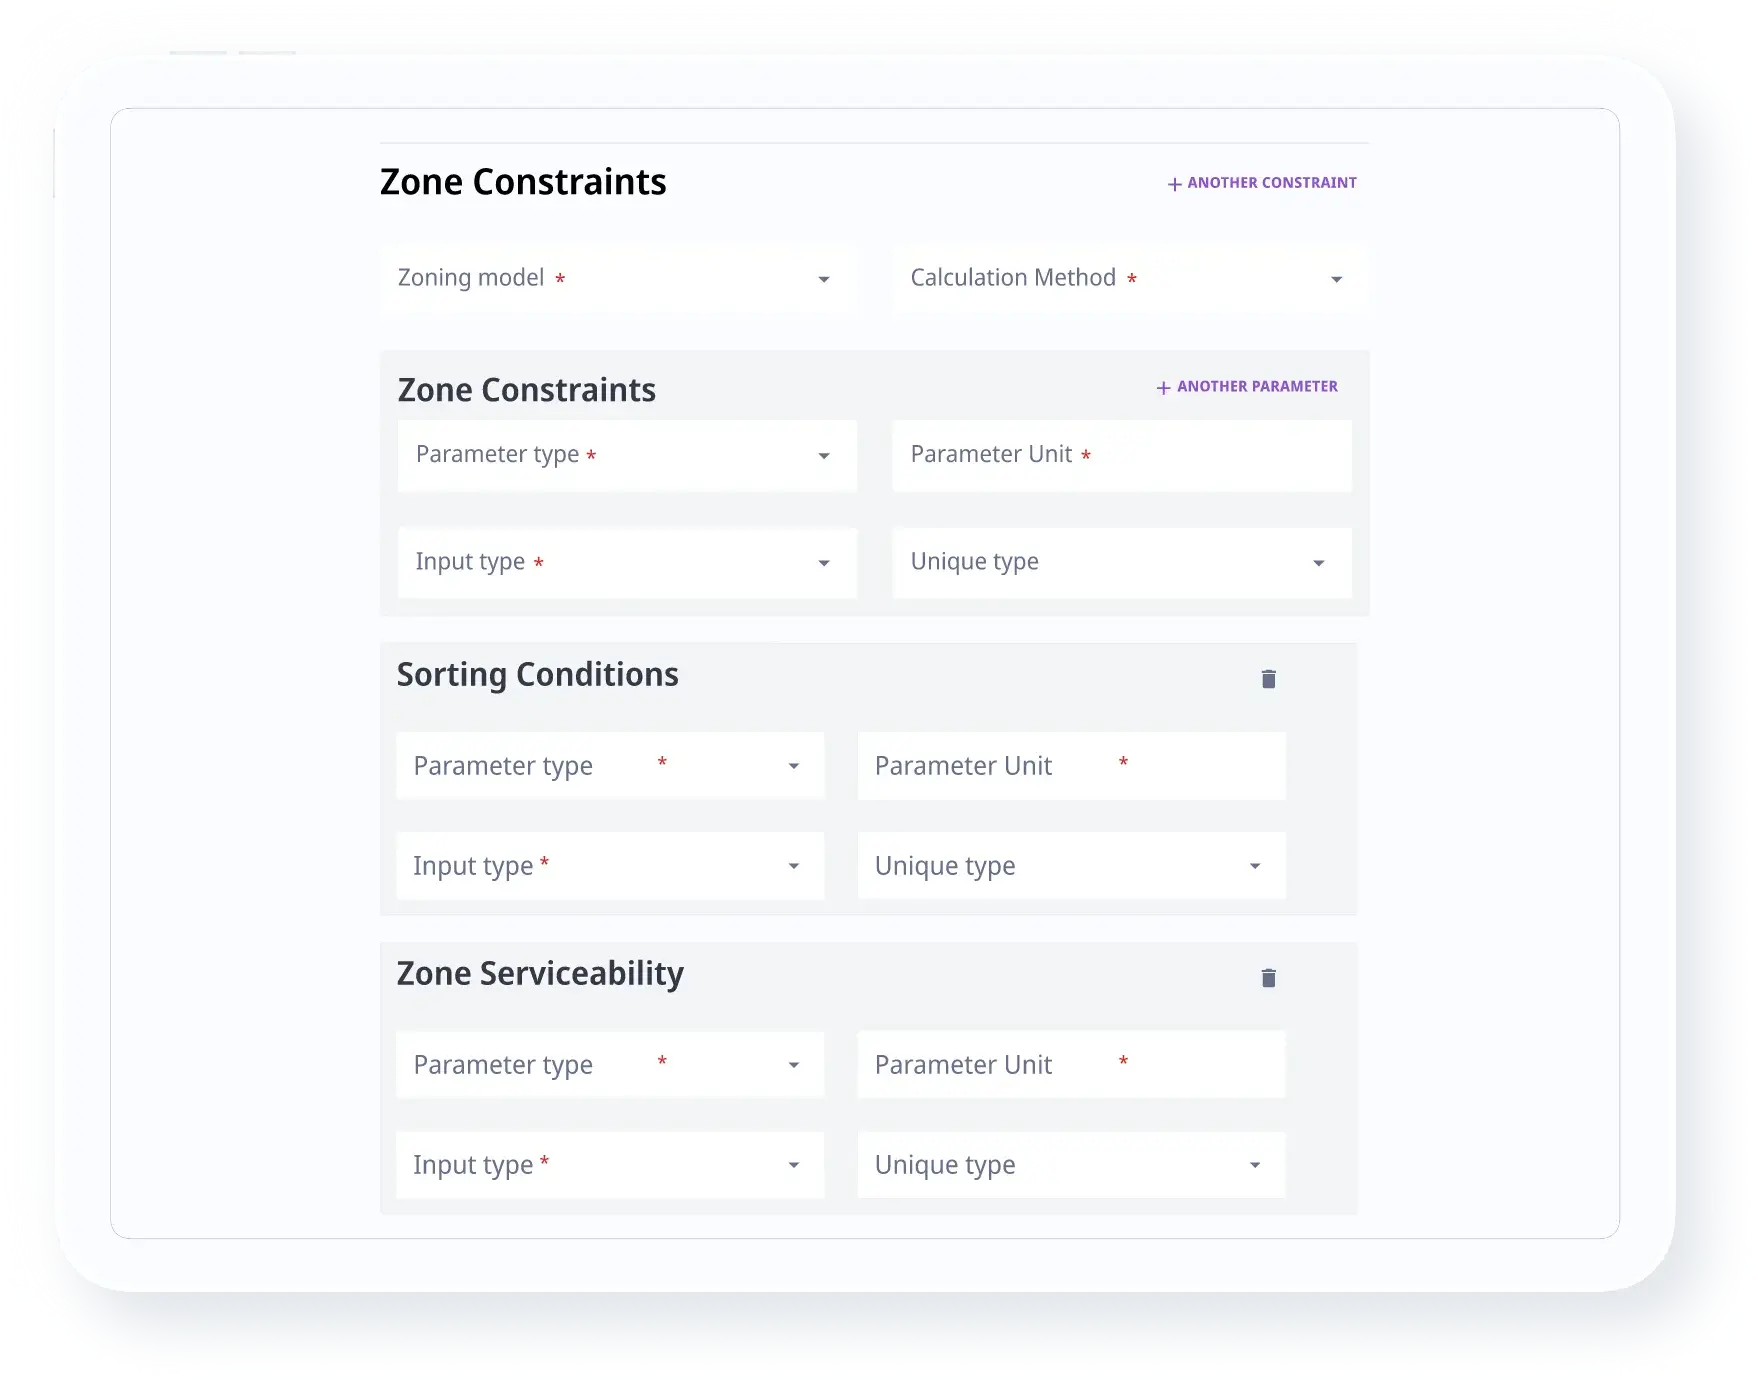Click the plus icon beside Another Constraint
This screenshot has height=1380, width=1758.
pyautogui.click(x=1174, y=184)
